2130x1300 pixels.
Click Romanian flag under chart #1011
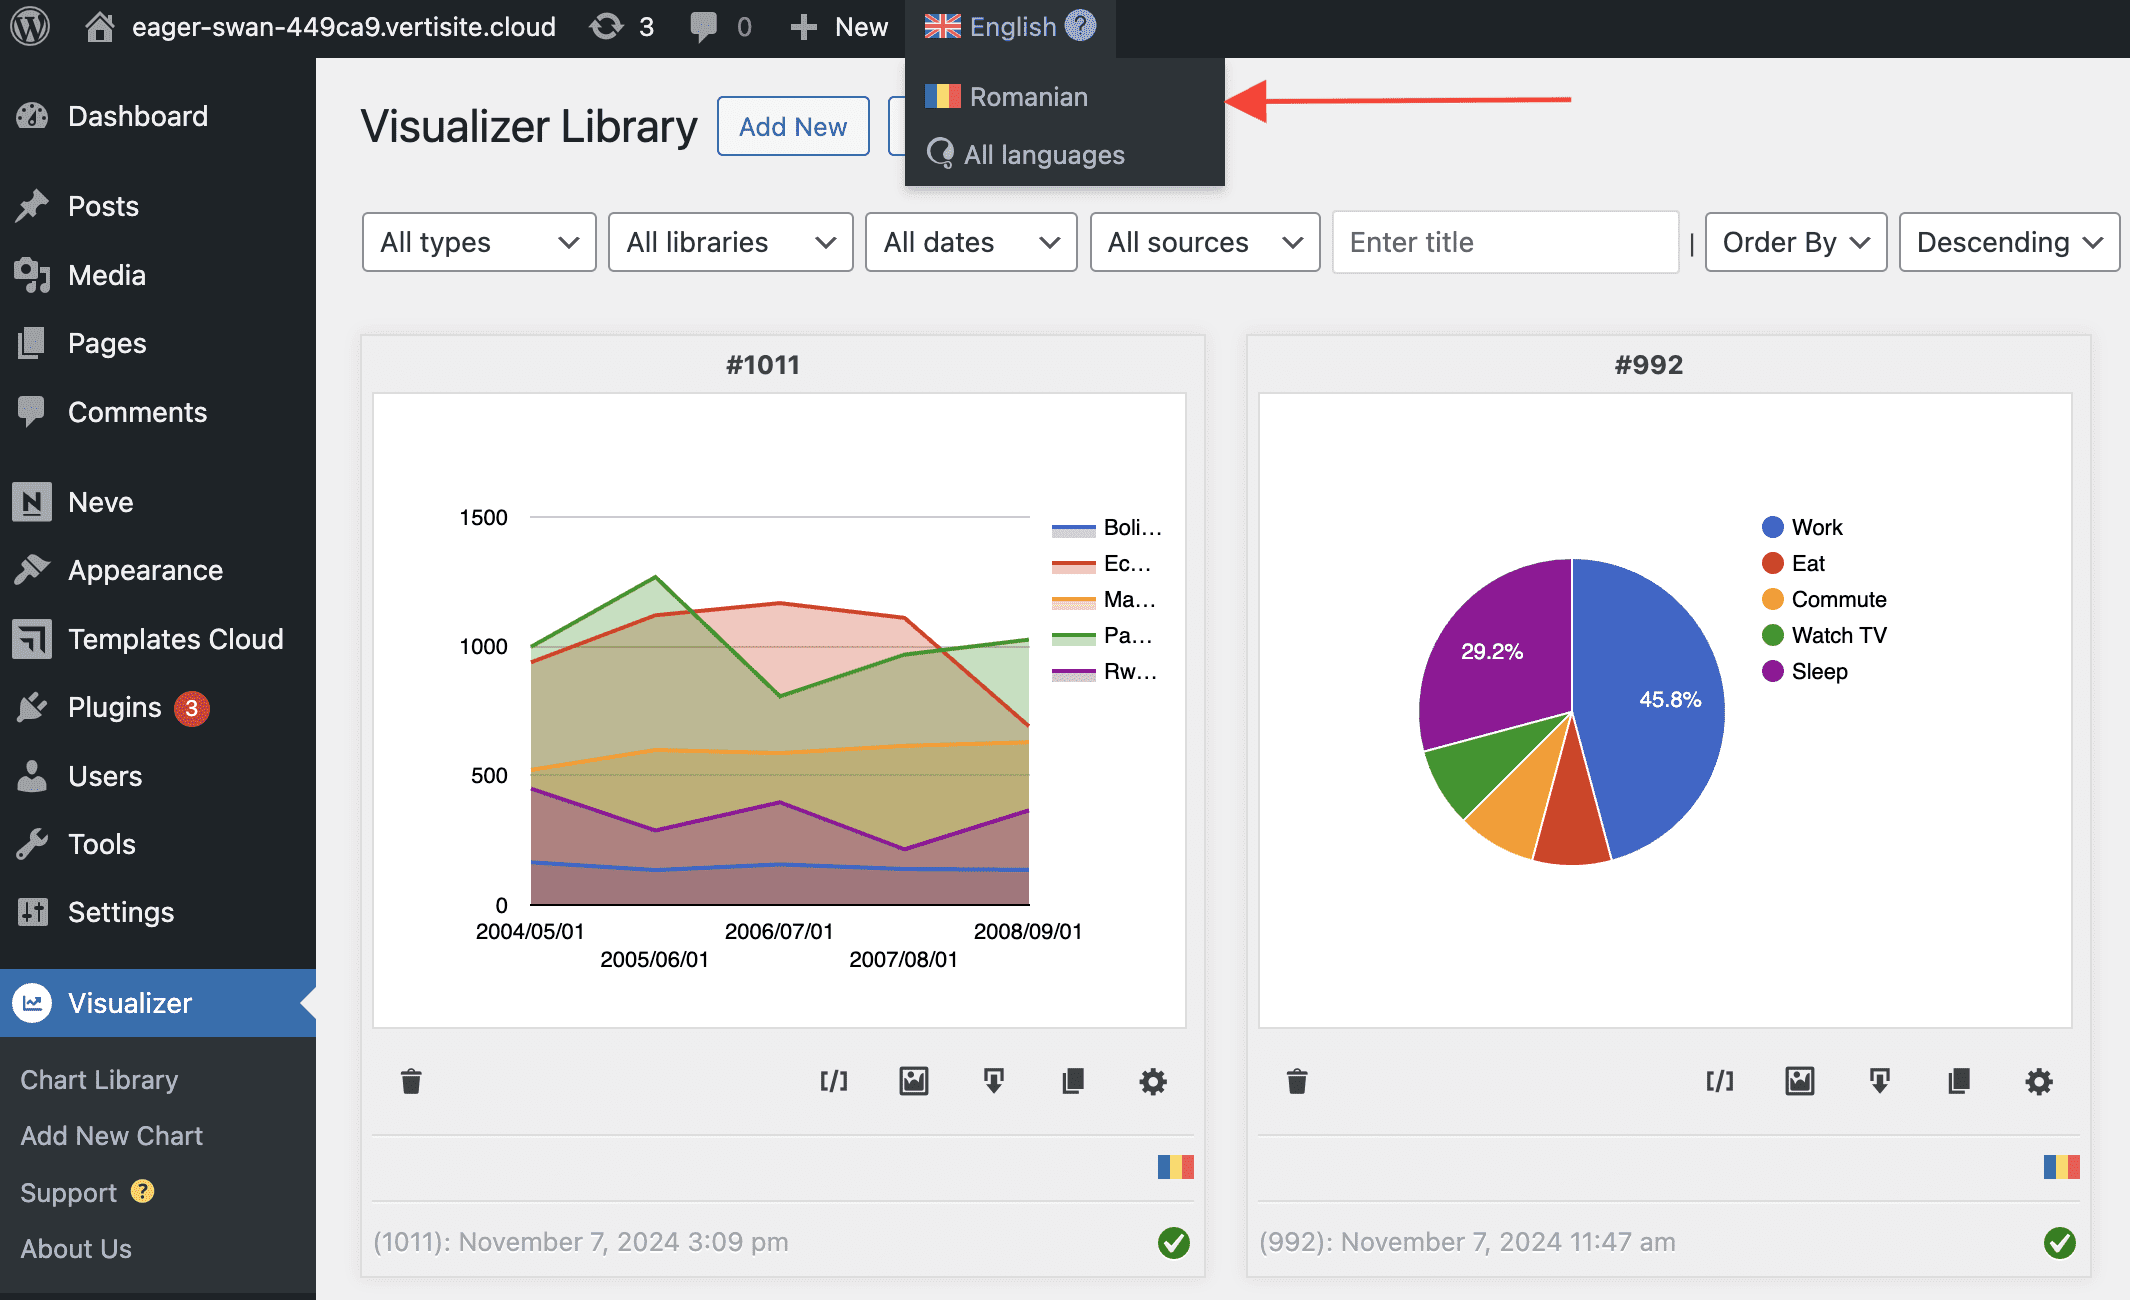click(x=1175, y=1167)
